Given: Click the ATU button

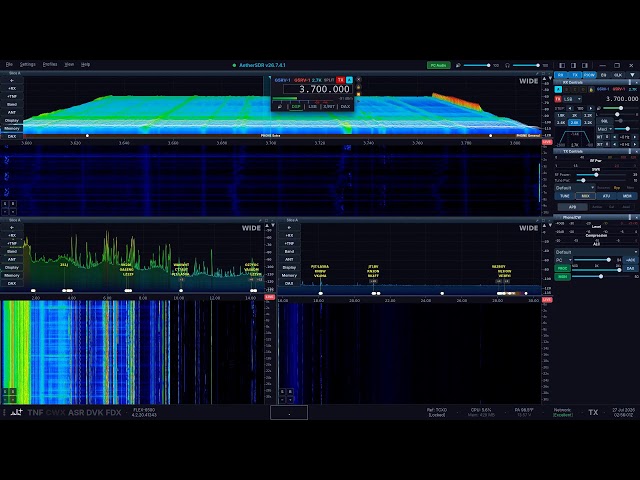Looking at the screenshot, I should click(x=607, y=196).
